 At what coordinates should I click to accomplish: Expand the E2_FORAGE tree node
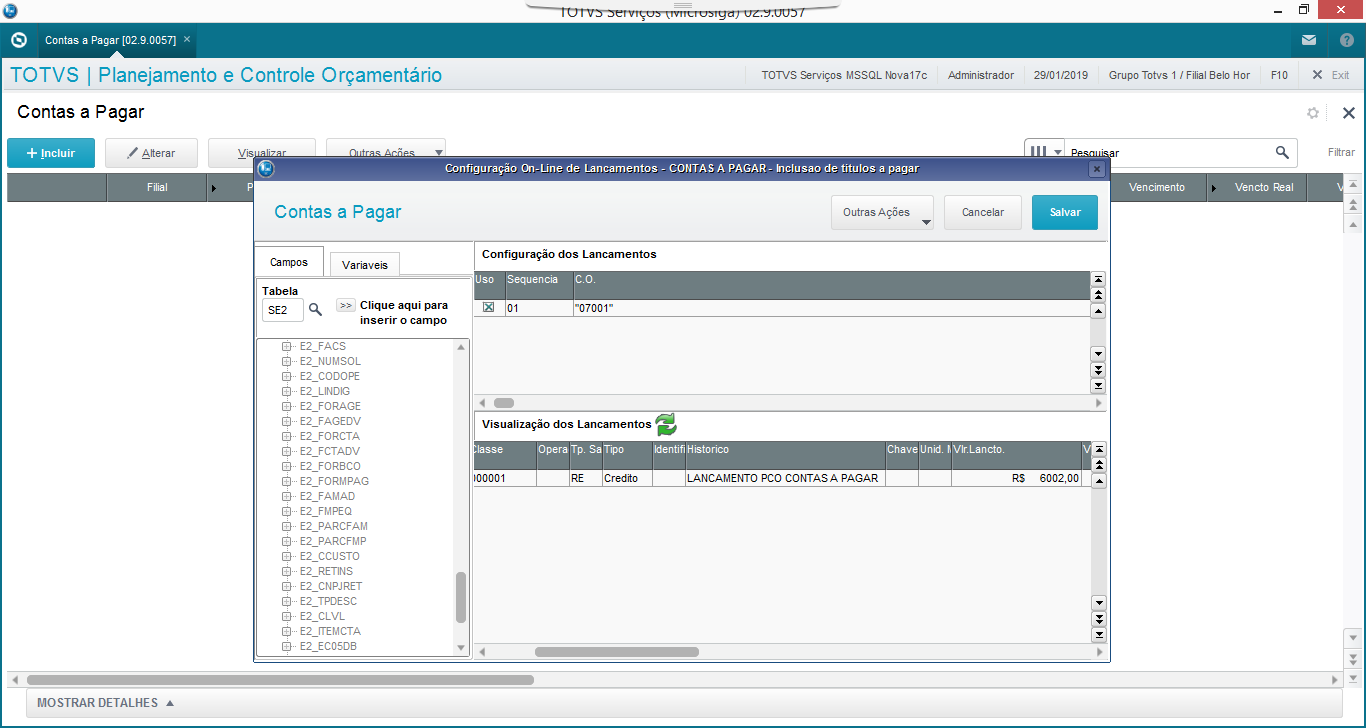pyautogui.click(x=286, y=407)
